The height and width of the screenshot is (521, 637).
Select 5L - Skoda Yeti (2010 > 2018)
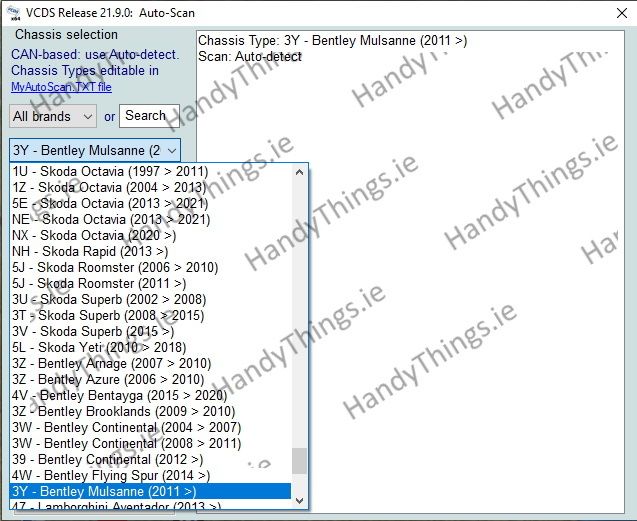(150, 347)
